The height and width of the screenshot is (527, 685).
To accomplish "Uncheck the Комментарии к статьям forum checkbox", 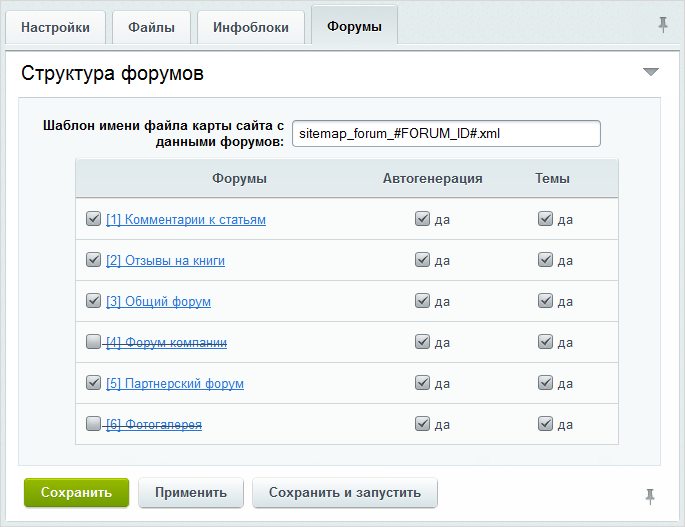I will (93, 219).
